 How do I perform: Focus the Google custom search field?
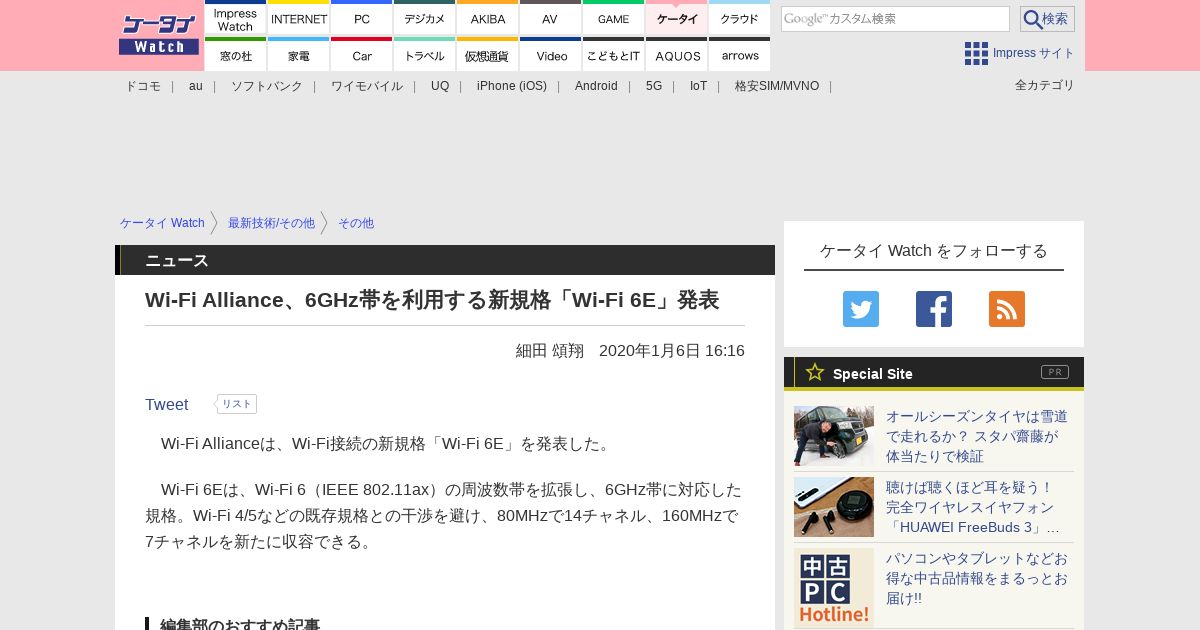coord(895,19)
